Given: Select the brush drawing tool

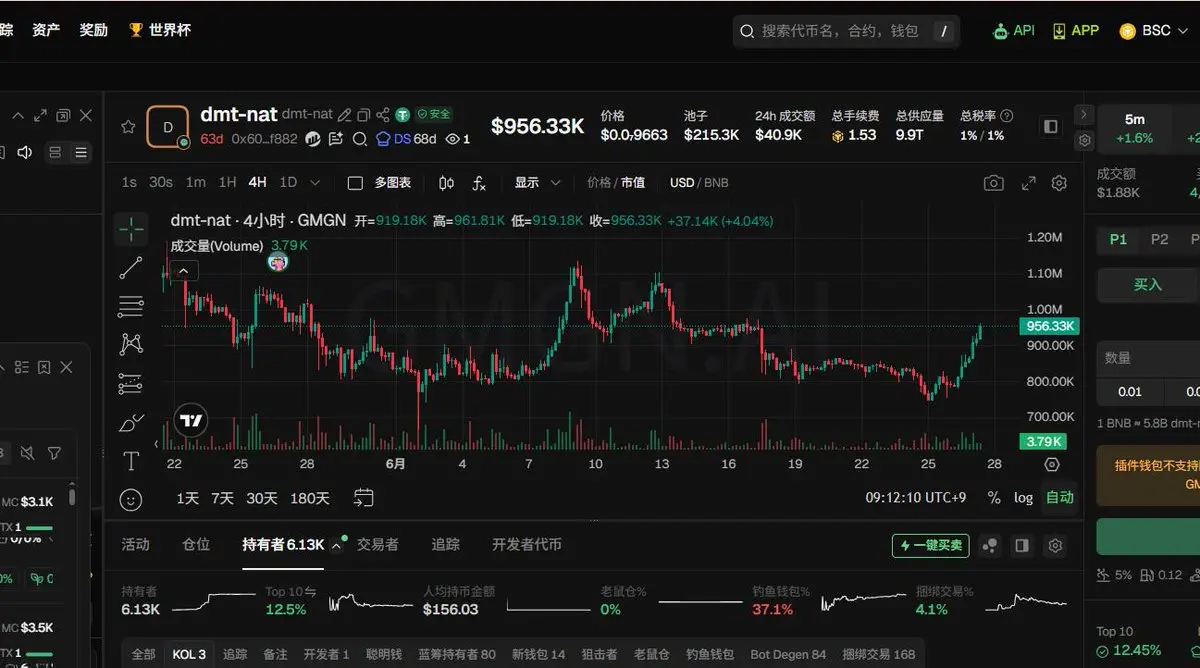Looking at the screenshot, I should (x=131, y=423).
